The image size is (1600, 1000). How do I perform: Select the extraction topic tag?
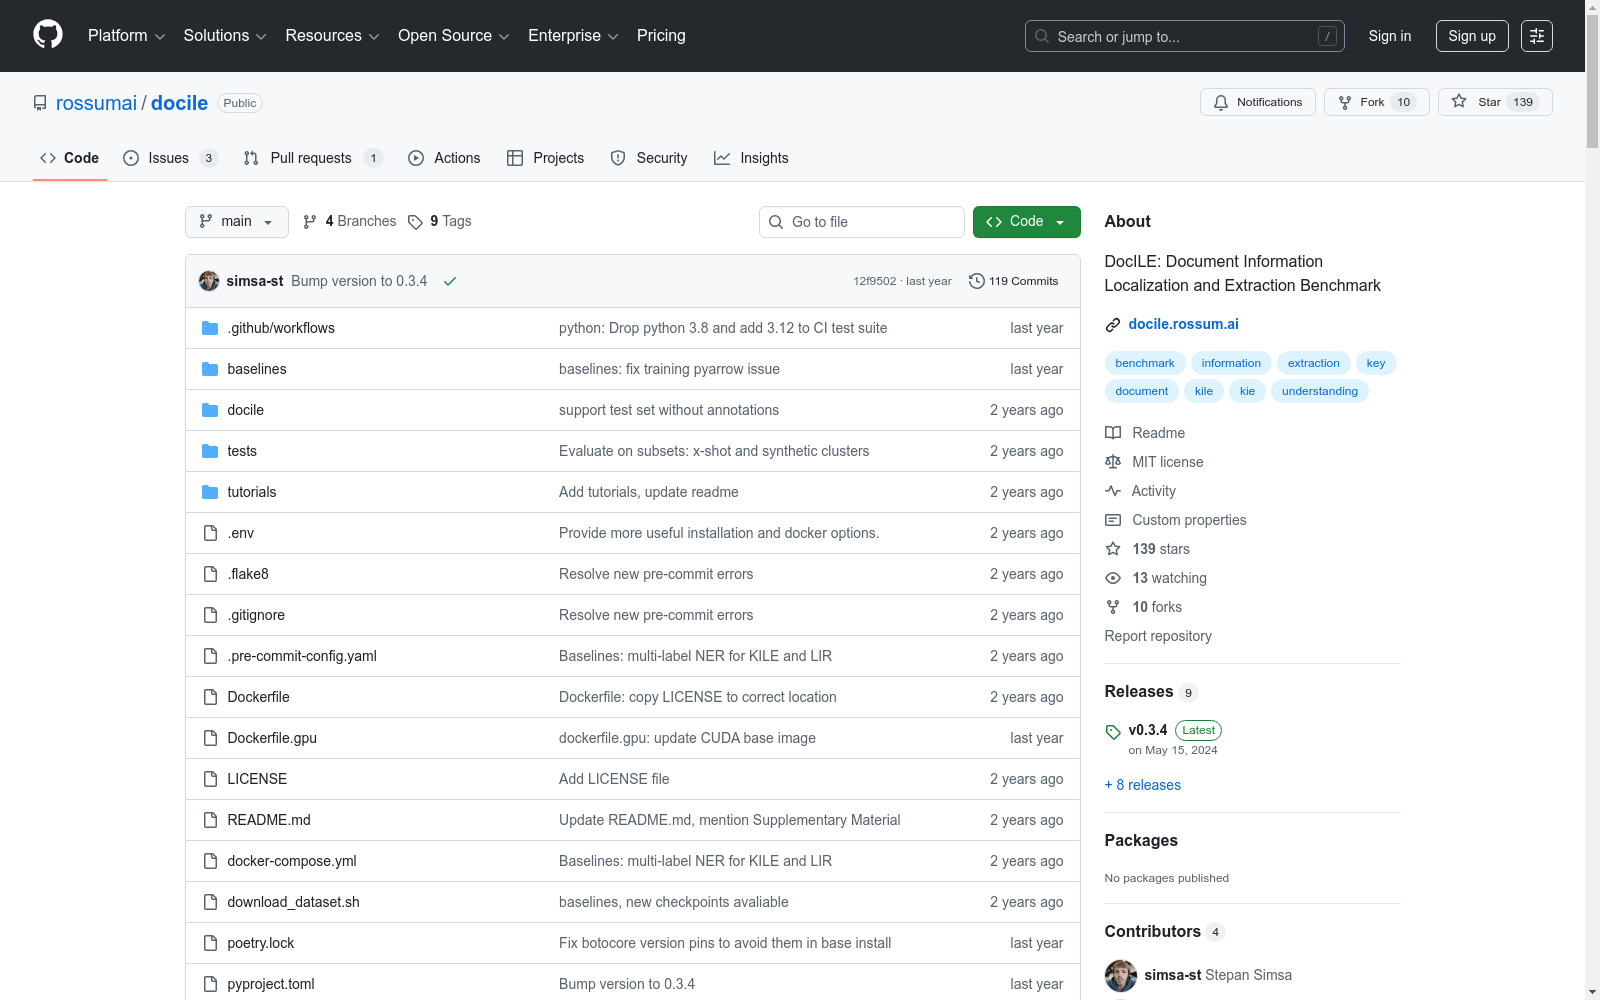tap(1314, 363)
